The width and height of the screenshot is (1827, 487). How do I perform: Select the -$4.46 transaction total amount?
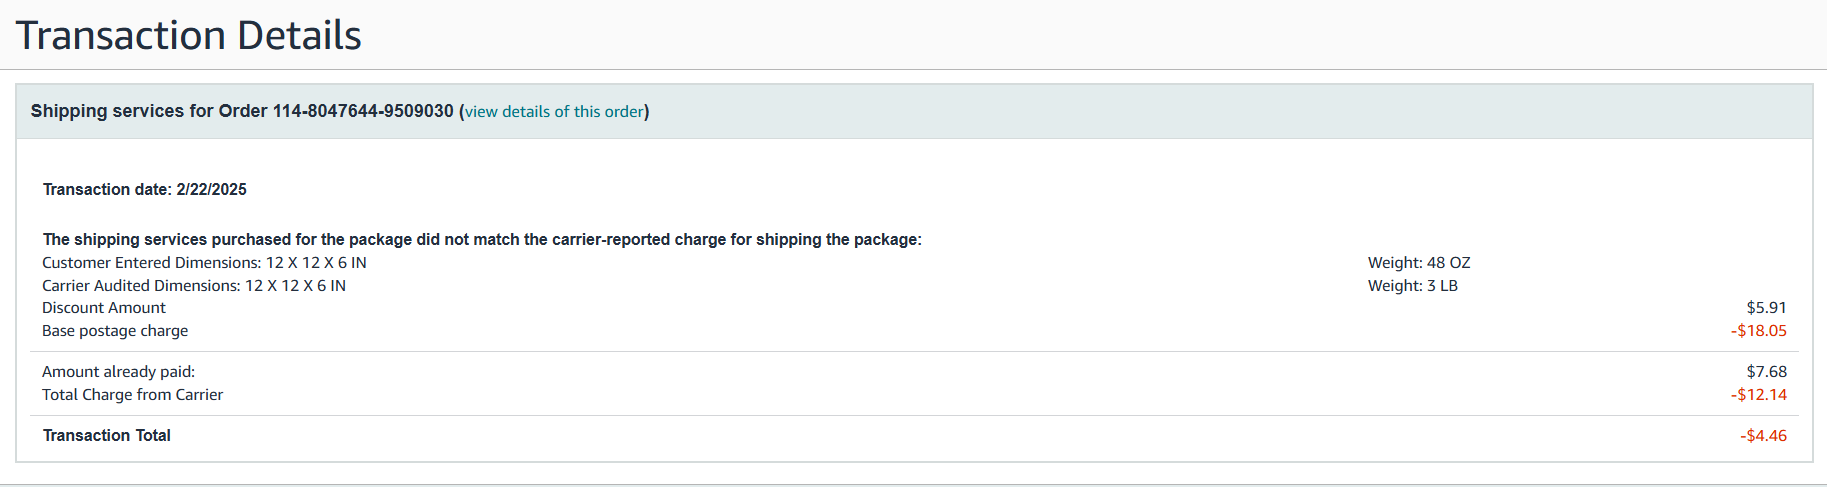pyautogui.click(x=1763, y=436)
